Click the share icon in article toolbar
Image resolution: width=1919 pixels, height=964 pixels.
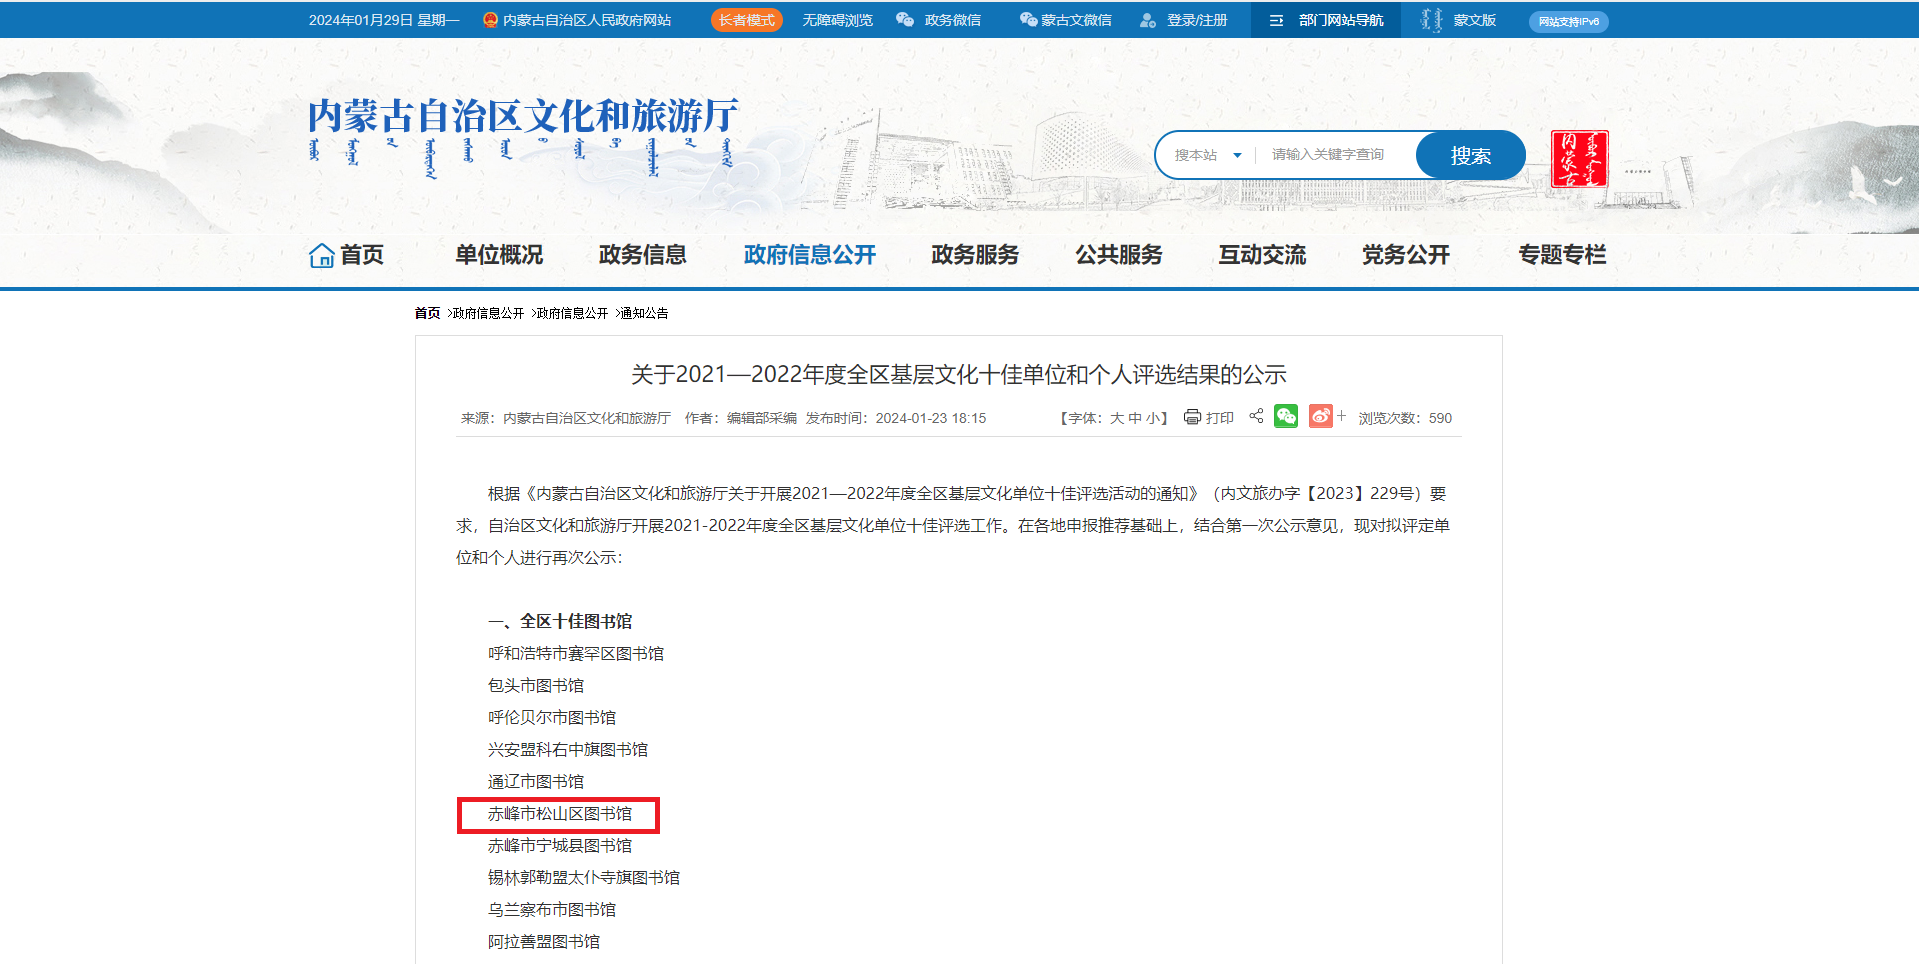coord(1256,416)
